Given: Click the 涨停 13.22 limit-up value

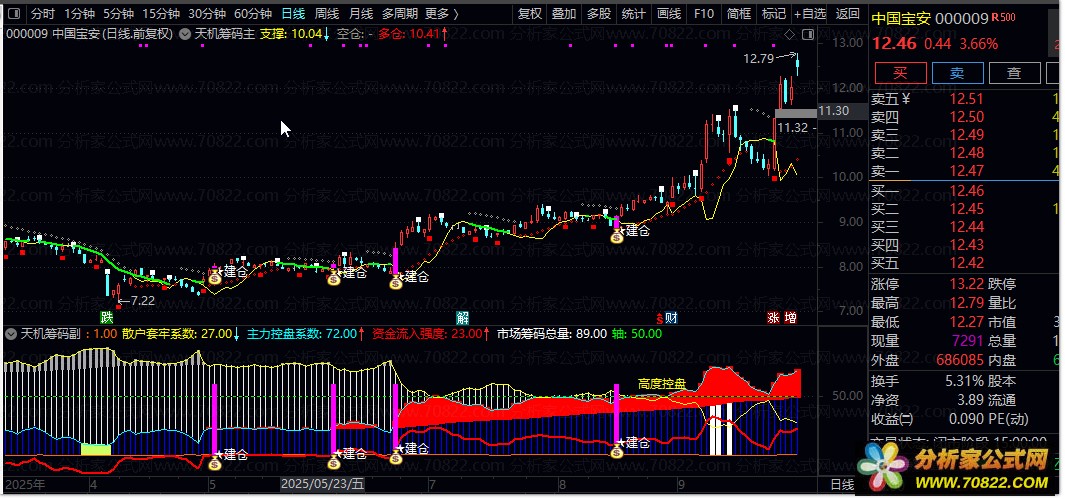Looking at the screenshot, I should (967, 284).
